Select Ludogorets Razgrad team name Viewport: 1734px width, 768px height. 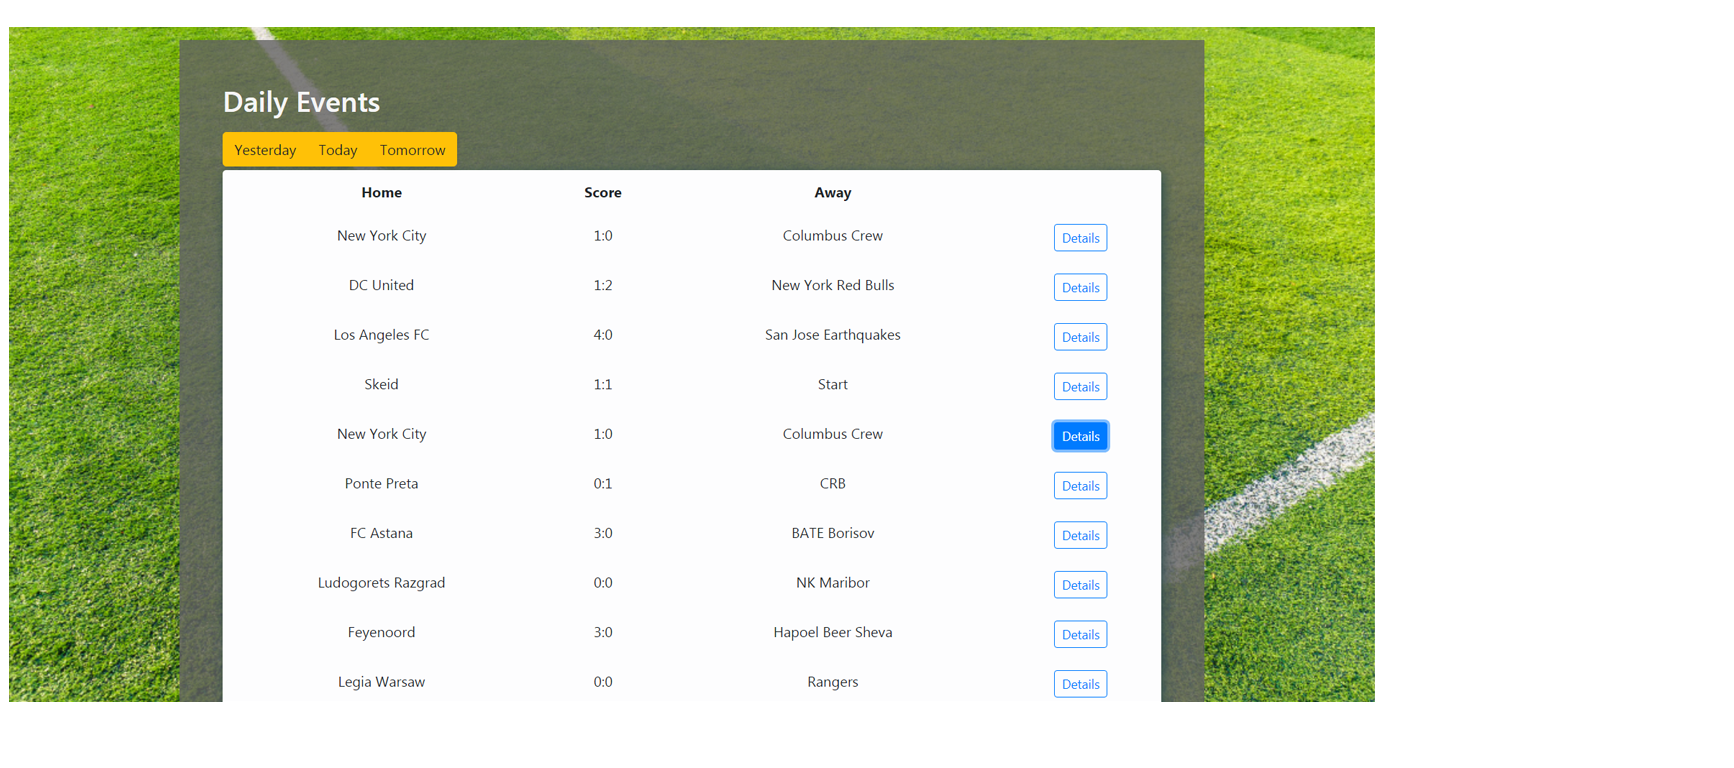pyautogui.click(x=381, y=583)
